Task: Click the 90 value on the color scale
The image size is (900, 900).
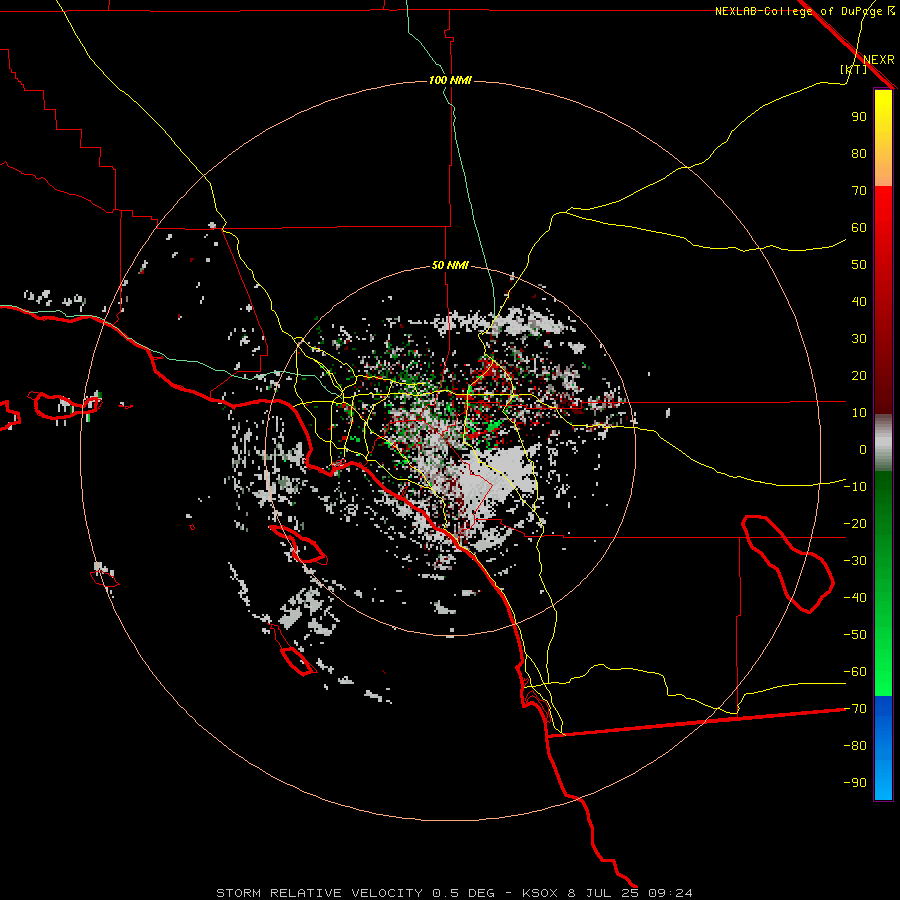Action: click(x=859, y=117)
